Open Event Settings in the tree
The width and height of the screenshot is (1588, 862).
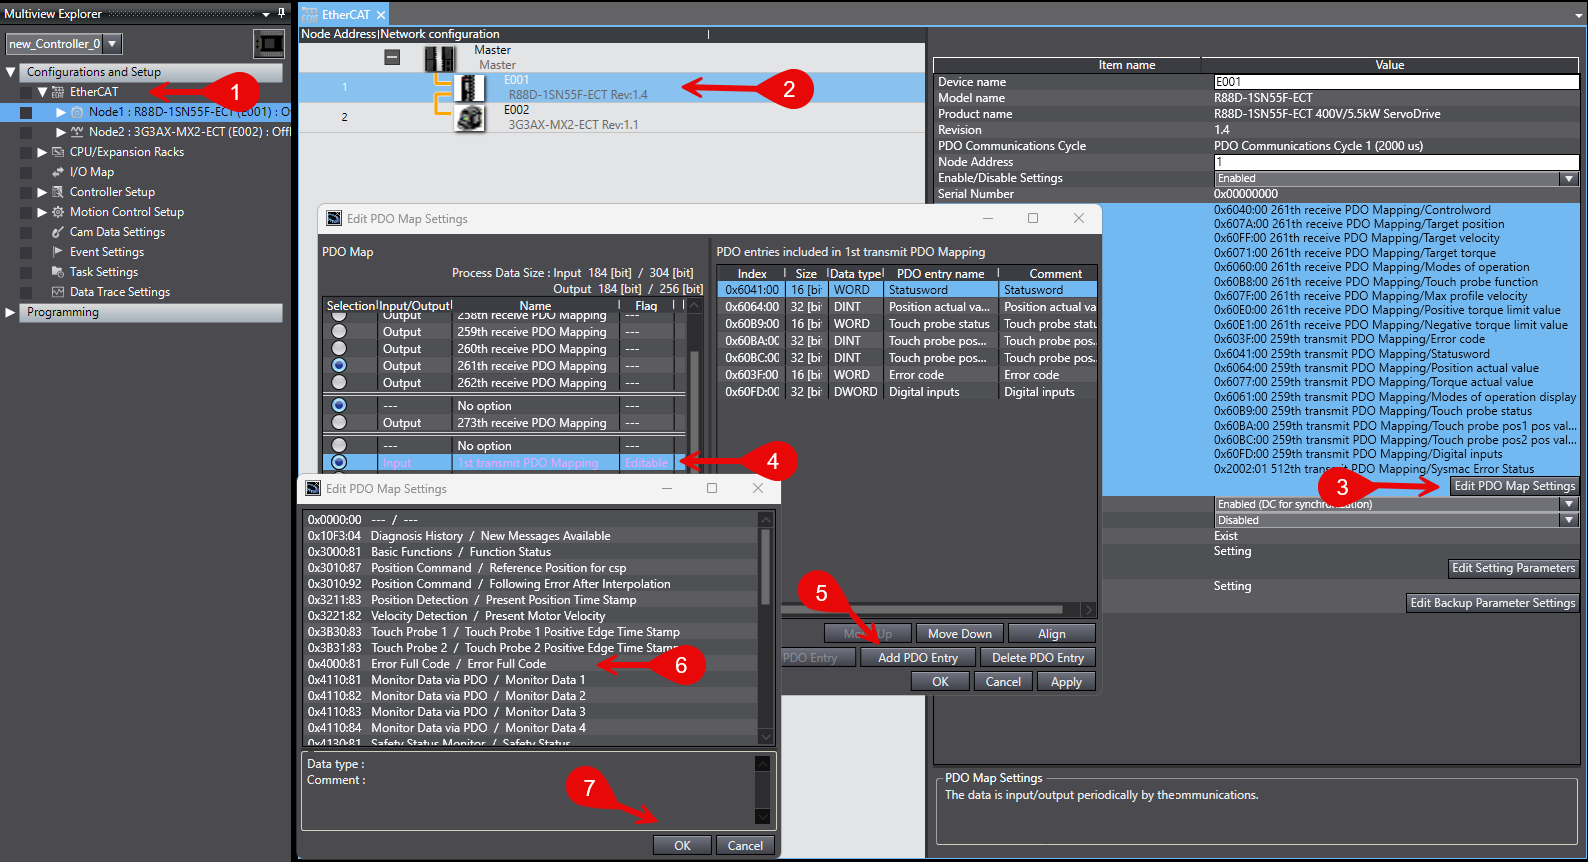pyautogui.click(x=107, y=252)
